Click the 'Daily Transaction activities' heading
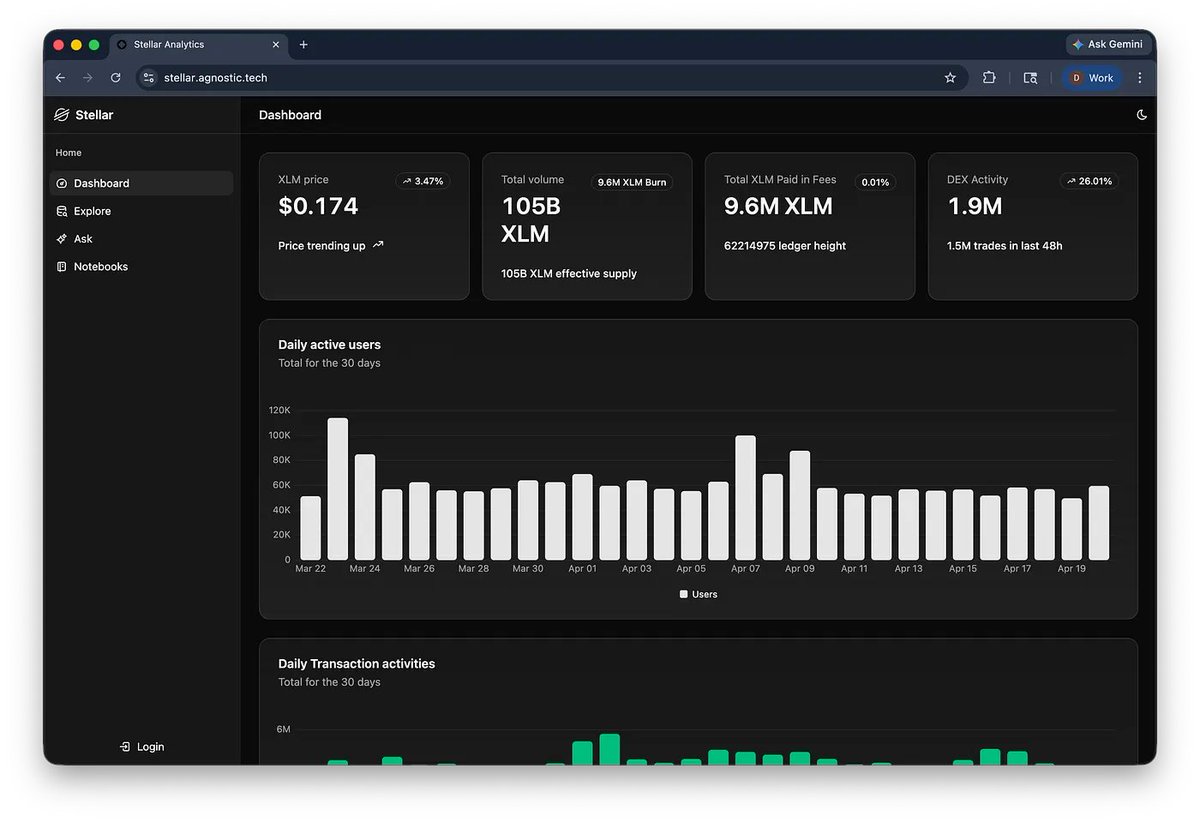This screenshot has height=822, width=1200. tap(357, 664)
